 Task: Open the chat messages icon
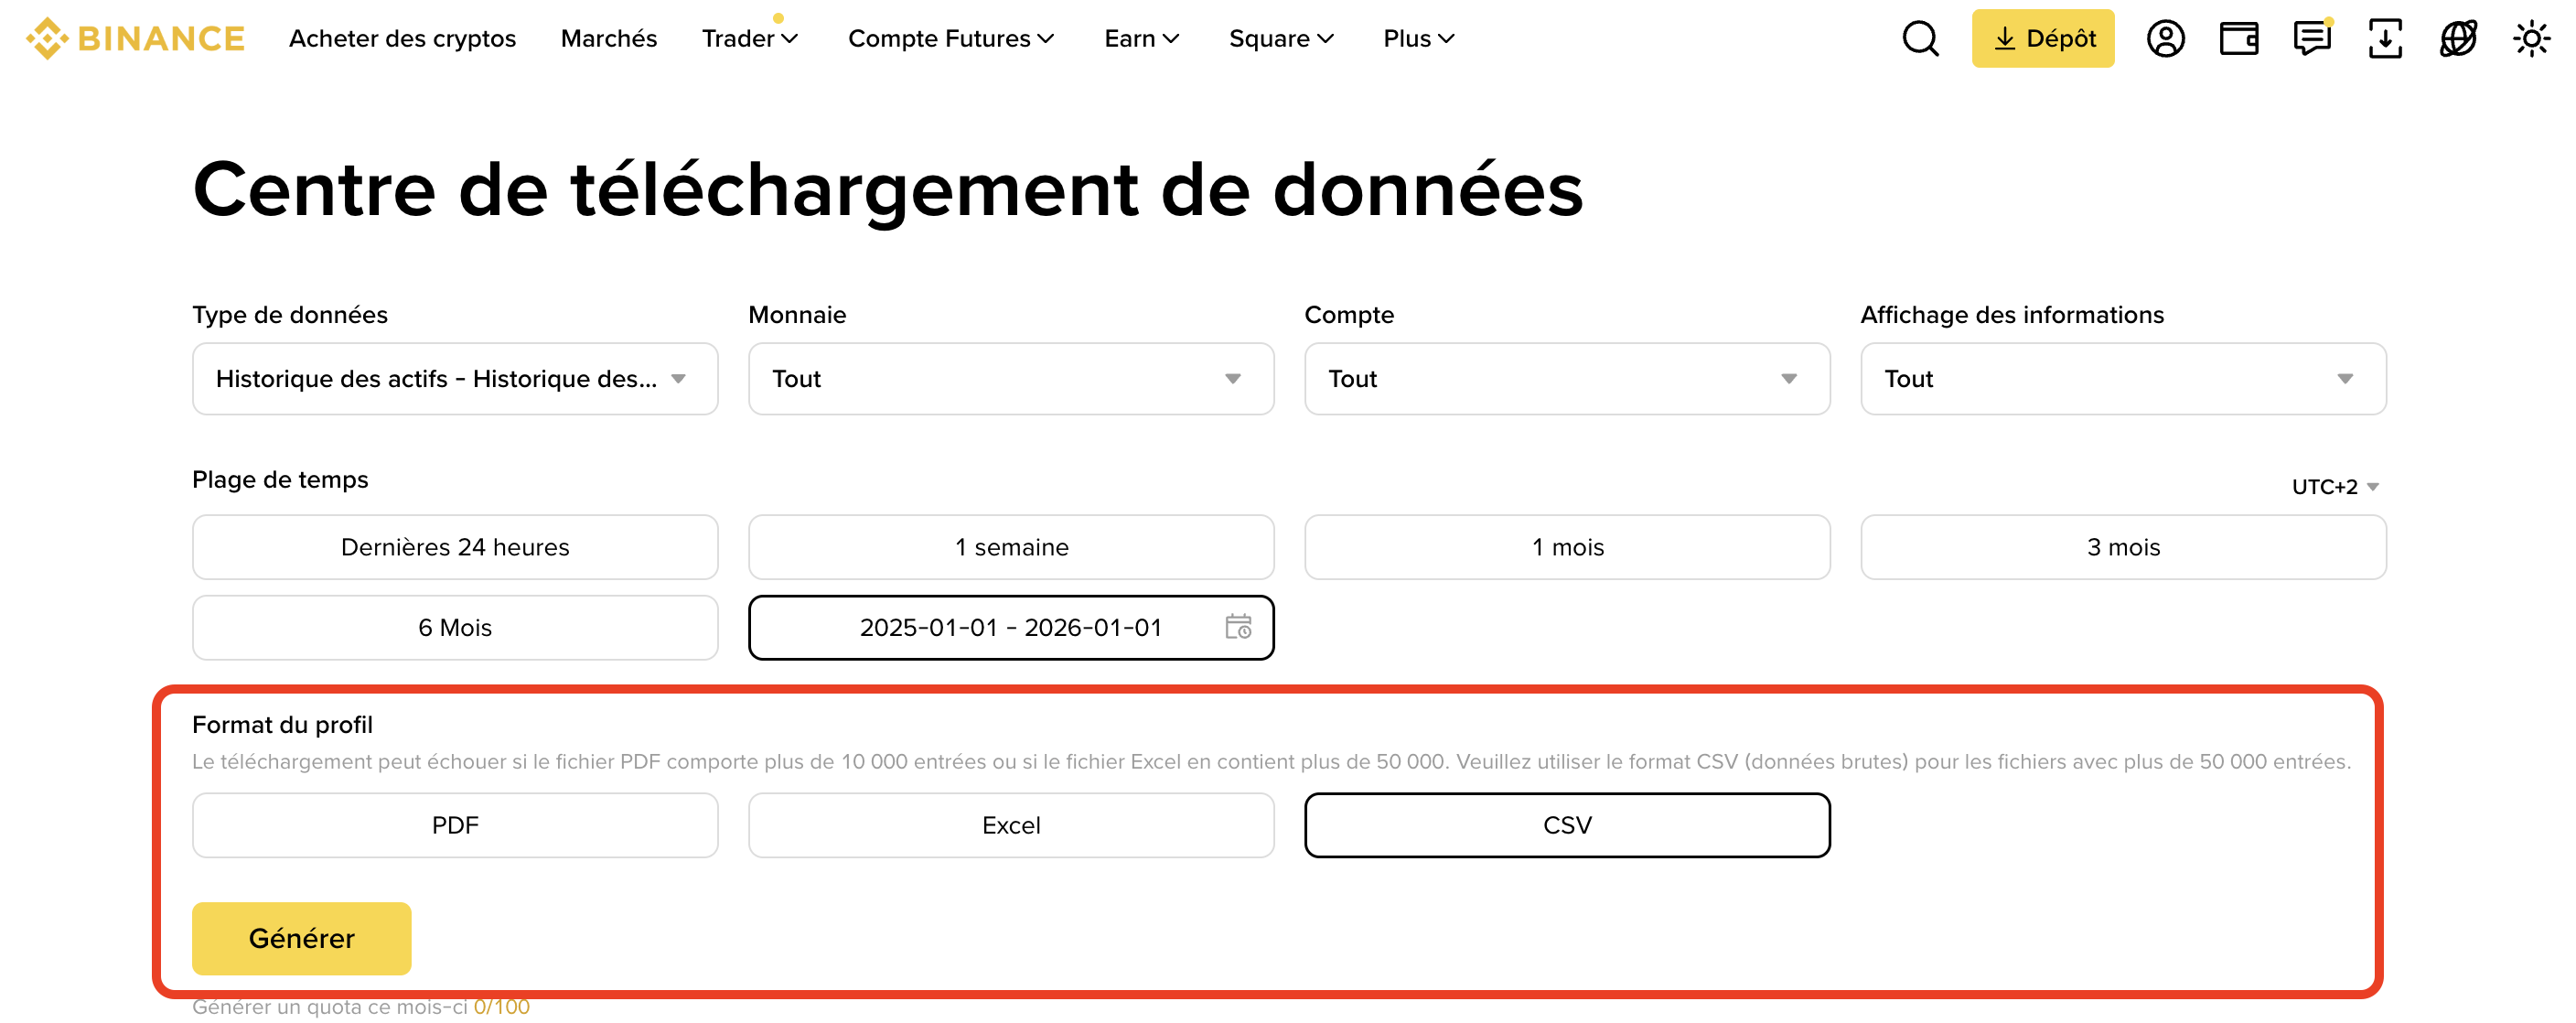point(2311,38)
